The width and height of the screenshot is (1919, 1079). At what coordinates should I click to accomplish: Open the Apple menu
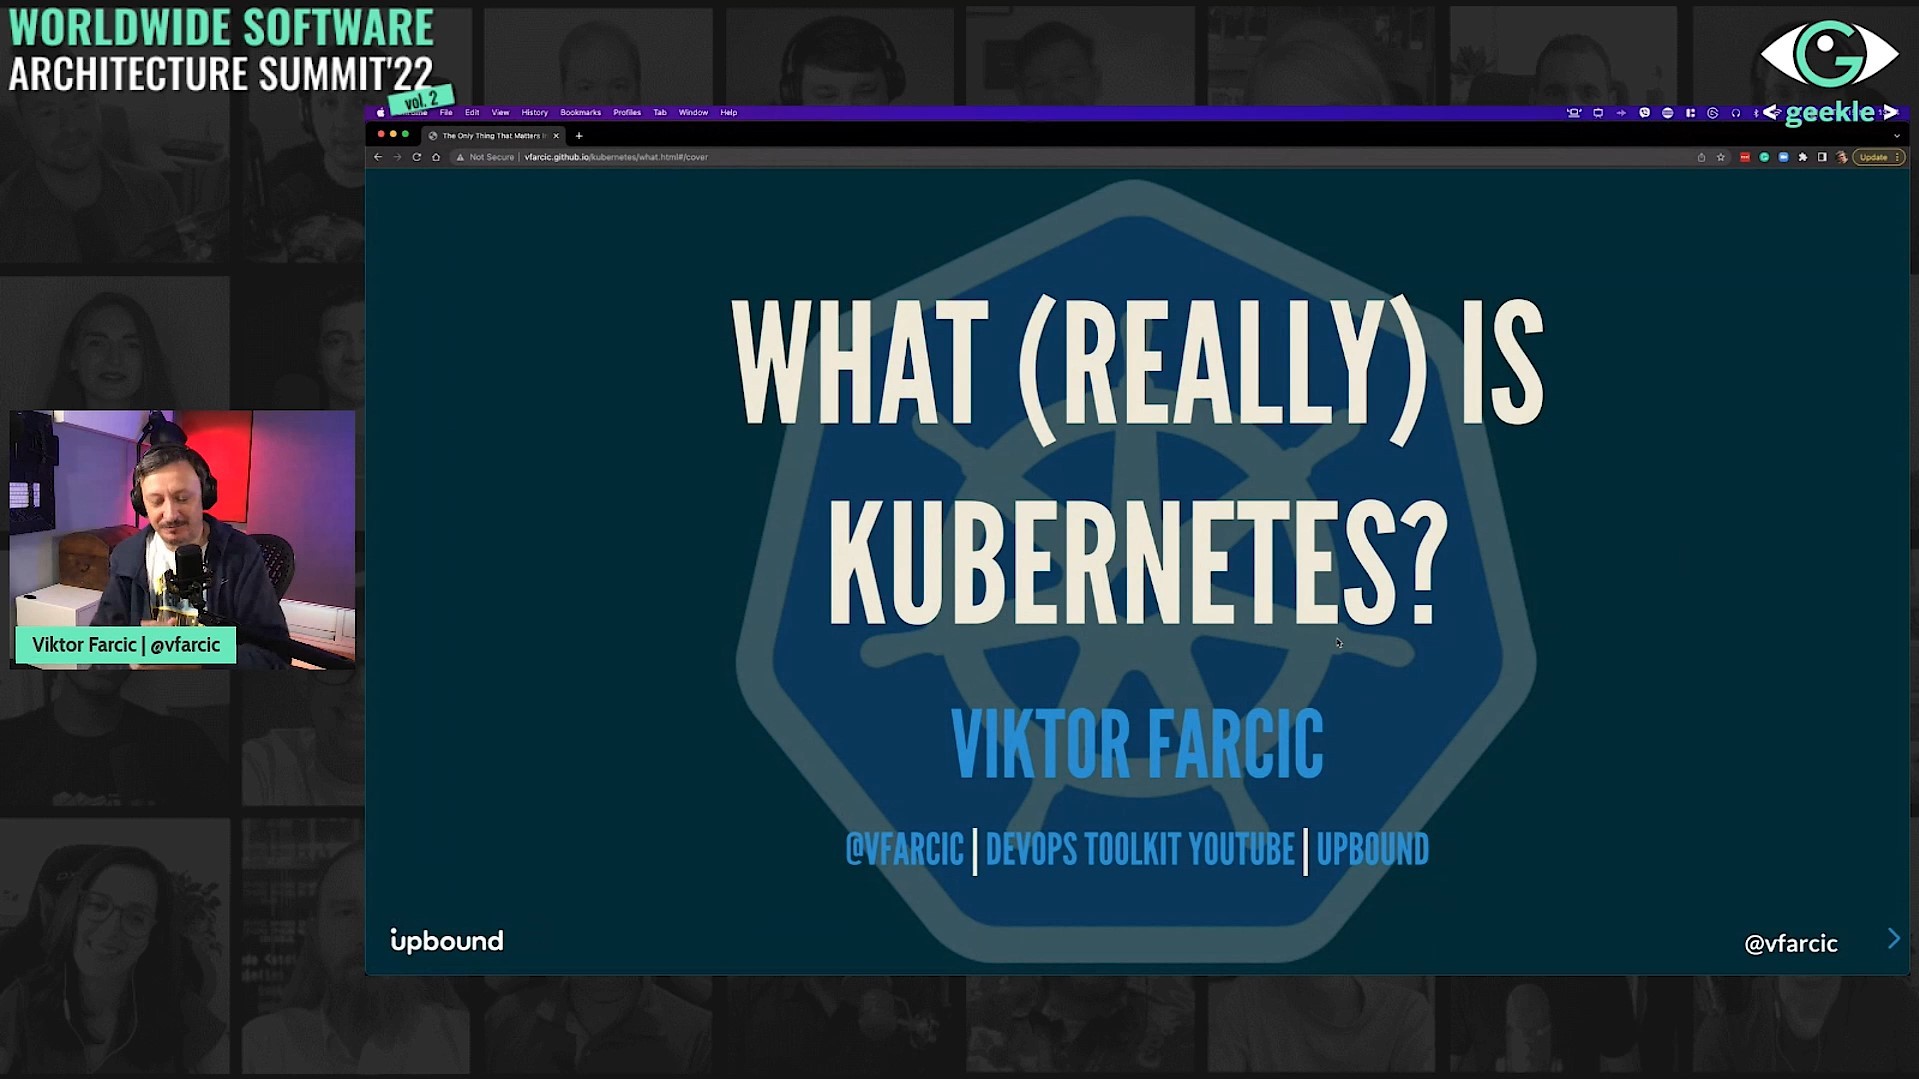pyautogui.click(x=380, y=113)
